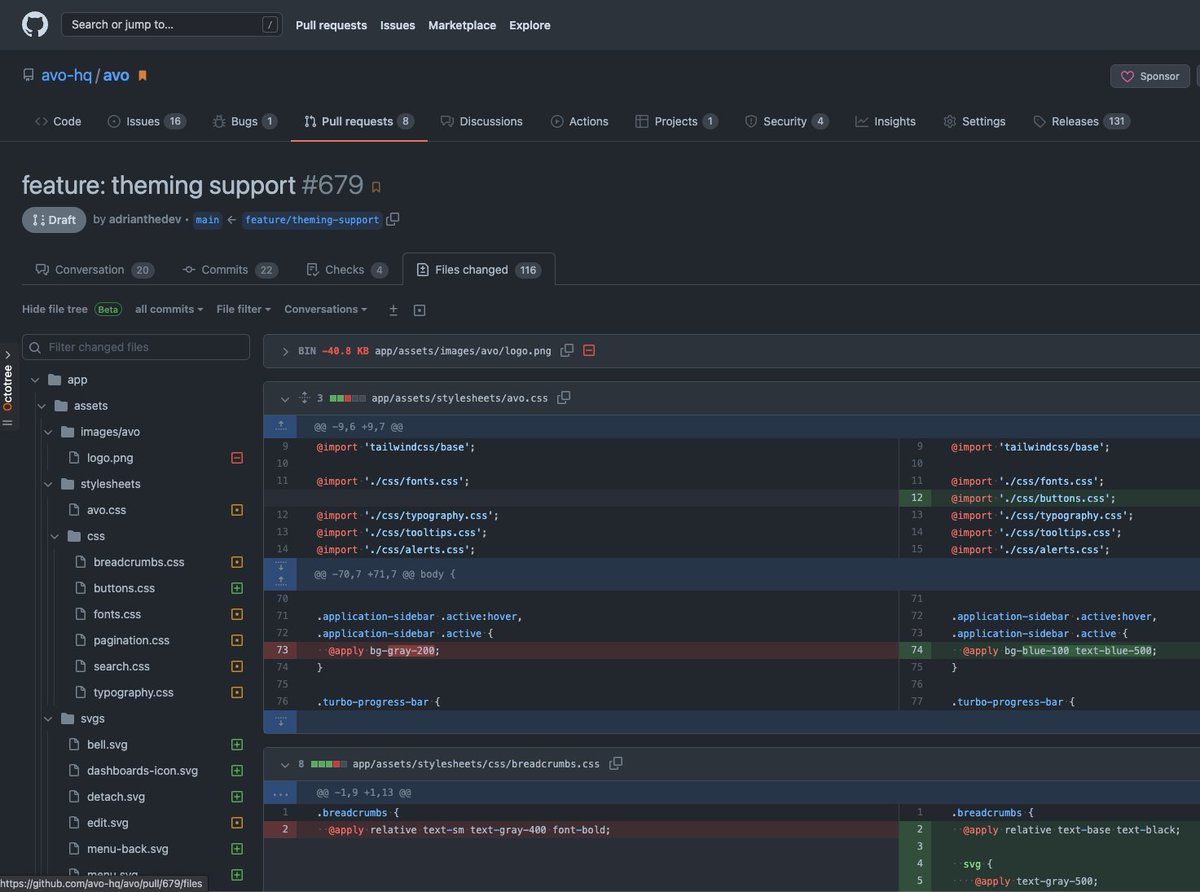Open the GitHub home logo

tap(35, 25)
